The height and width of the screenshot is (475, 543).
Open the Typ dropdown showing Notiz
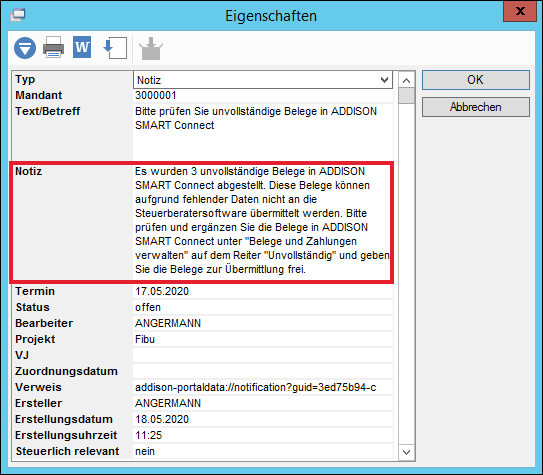[263, 80]
